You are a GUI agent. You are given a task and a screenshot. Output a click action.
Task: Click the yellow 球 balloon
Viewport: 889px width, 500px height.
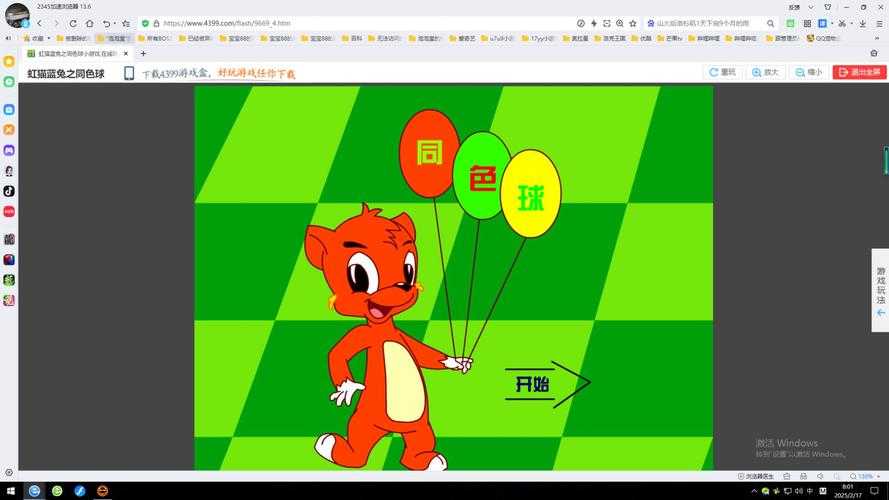531,194
